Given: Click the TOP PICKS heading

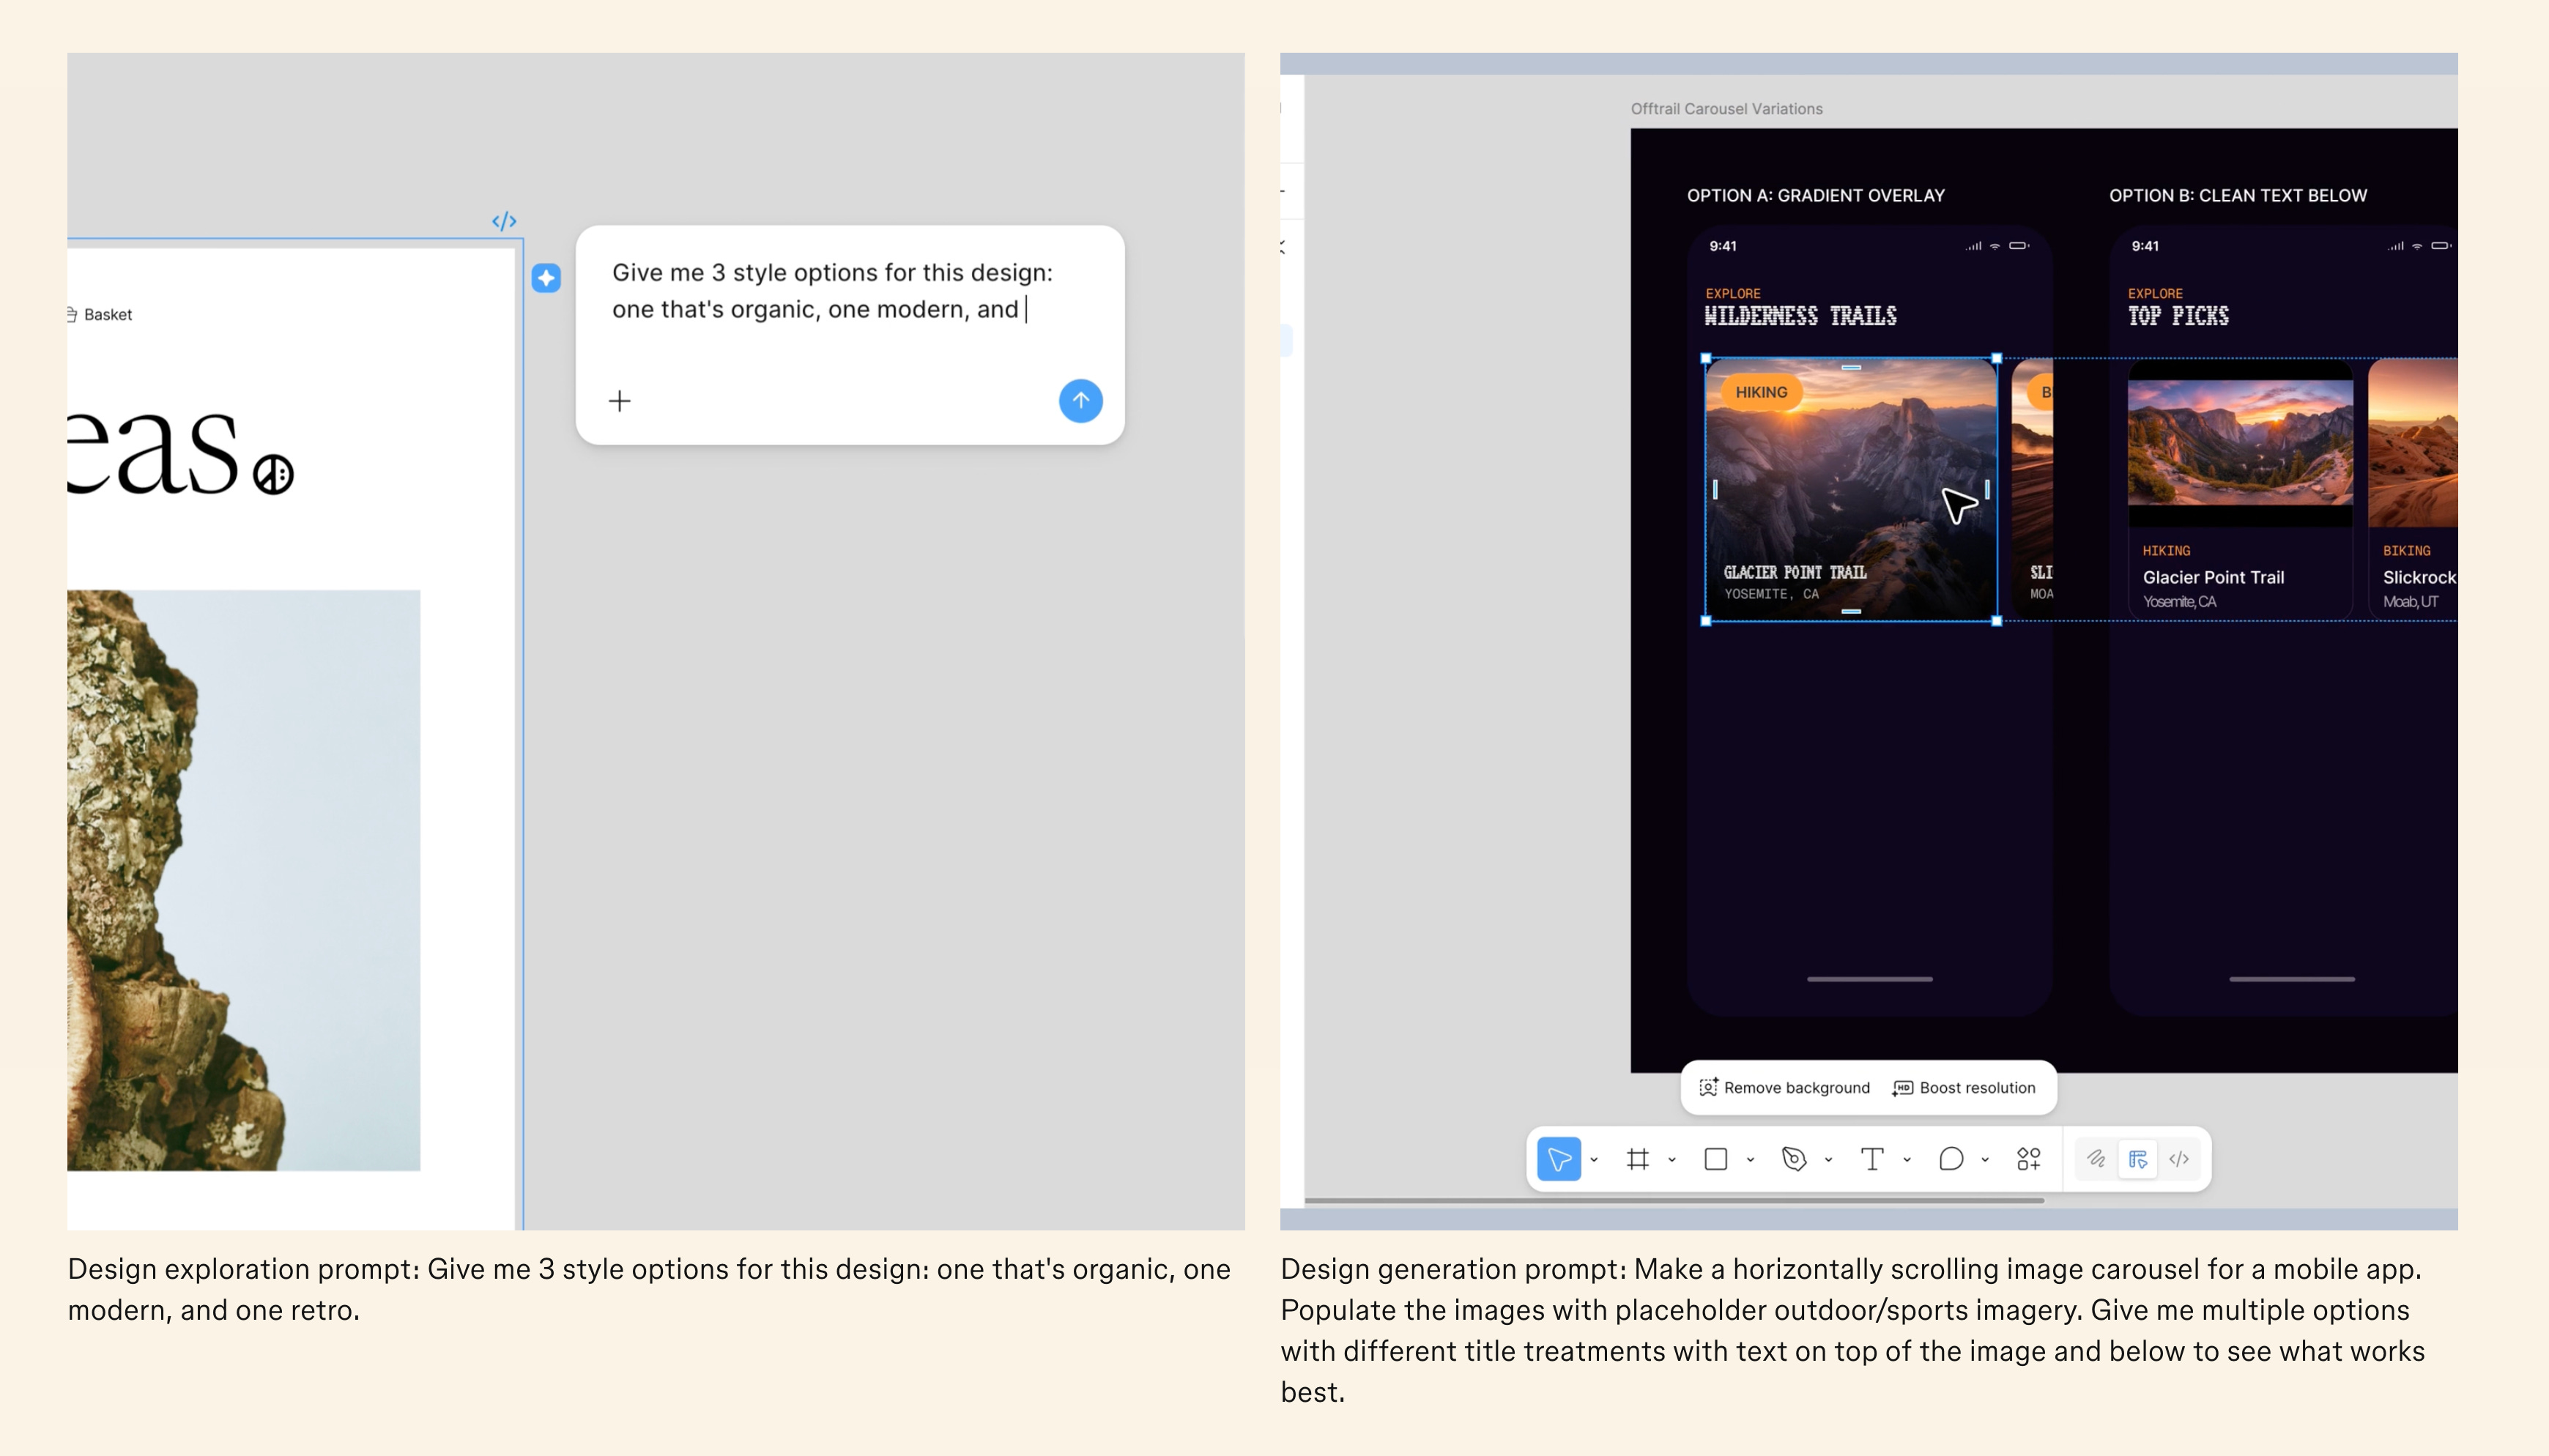Looking at the screenshot, I should [x=2178, y=316].
